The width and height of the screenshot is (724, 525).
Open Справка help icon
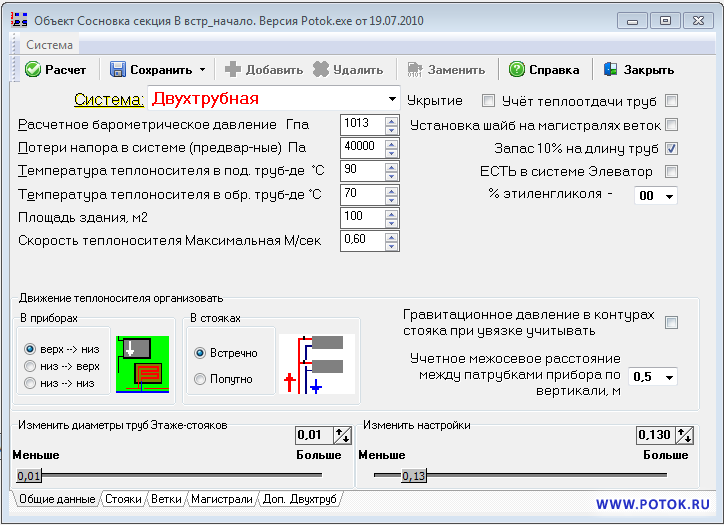click(516, 70)
